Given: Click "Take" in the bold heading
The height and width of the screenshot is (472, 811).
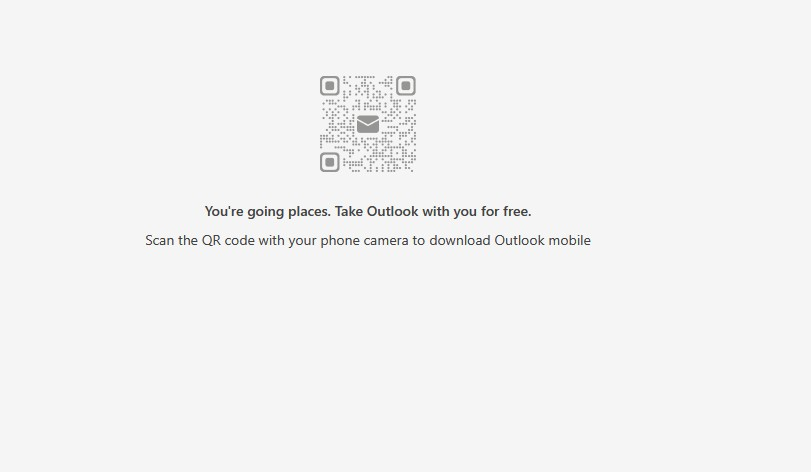Looking at the screenshot, I should coord(349,211).
